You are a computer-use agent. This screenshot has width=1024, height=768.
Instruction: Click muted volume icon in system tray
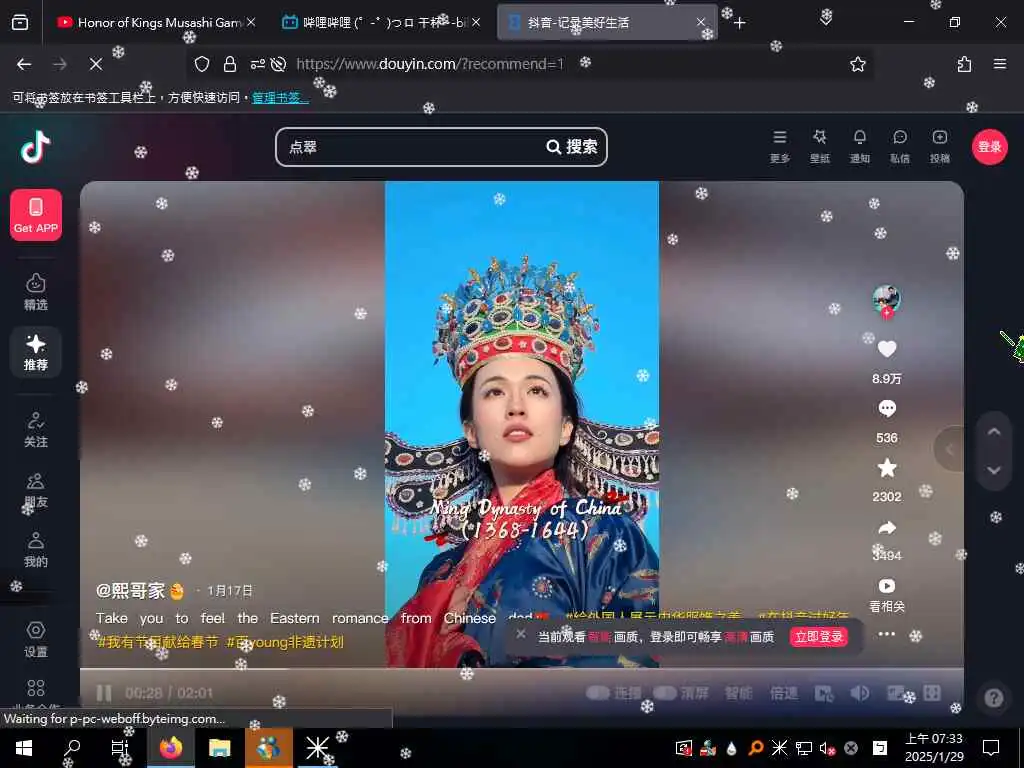(827, 748)
